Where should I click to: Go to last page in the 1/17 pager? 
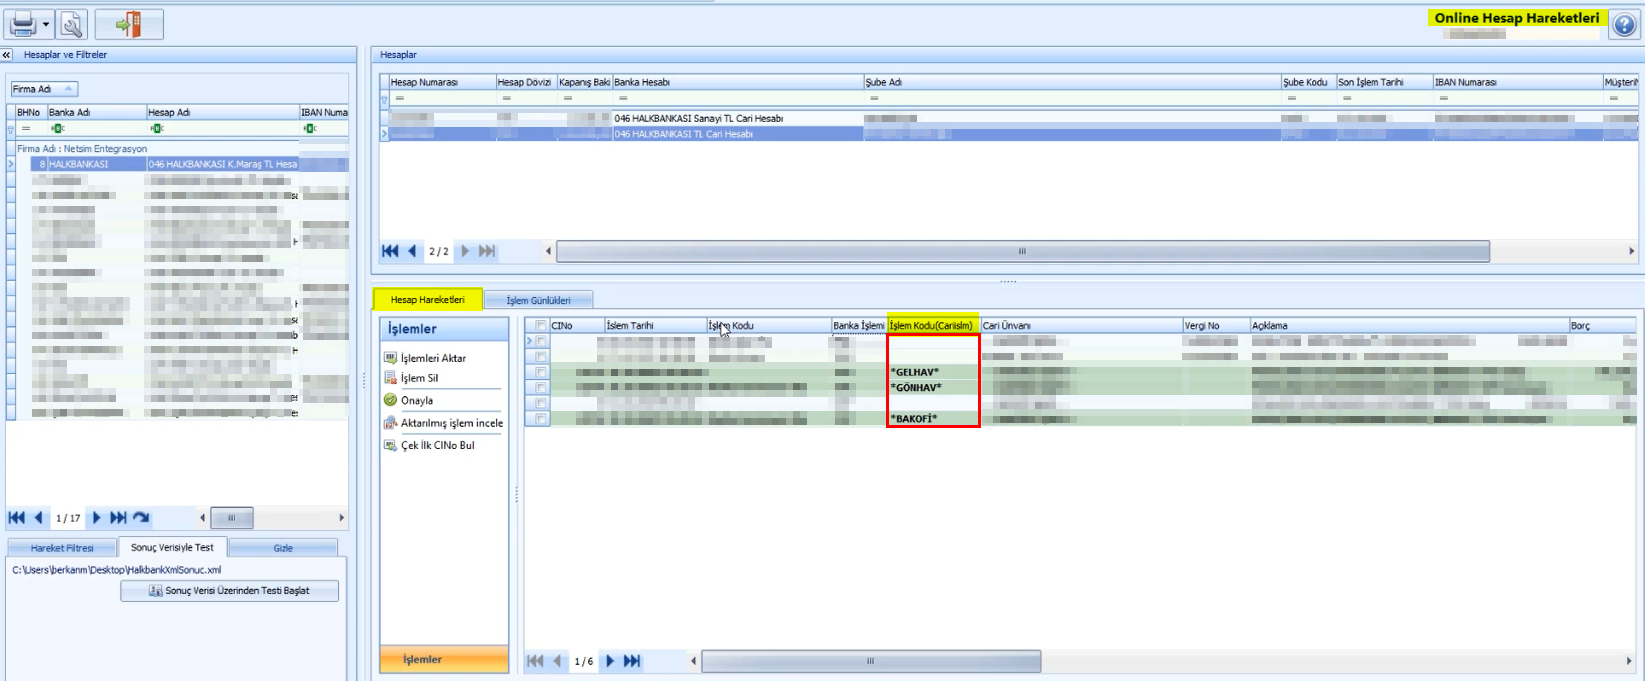(x=118, y=518)
